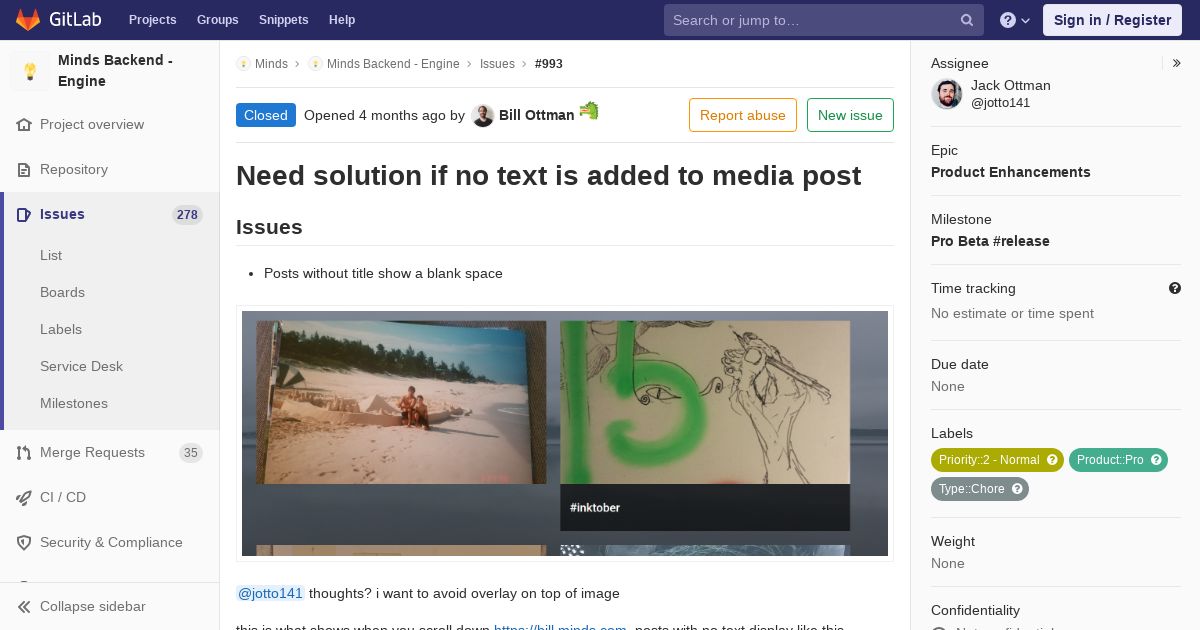Click Bill Ottman's author avatar
The image size is (1200, 630).
point(483,116)
